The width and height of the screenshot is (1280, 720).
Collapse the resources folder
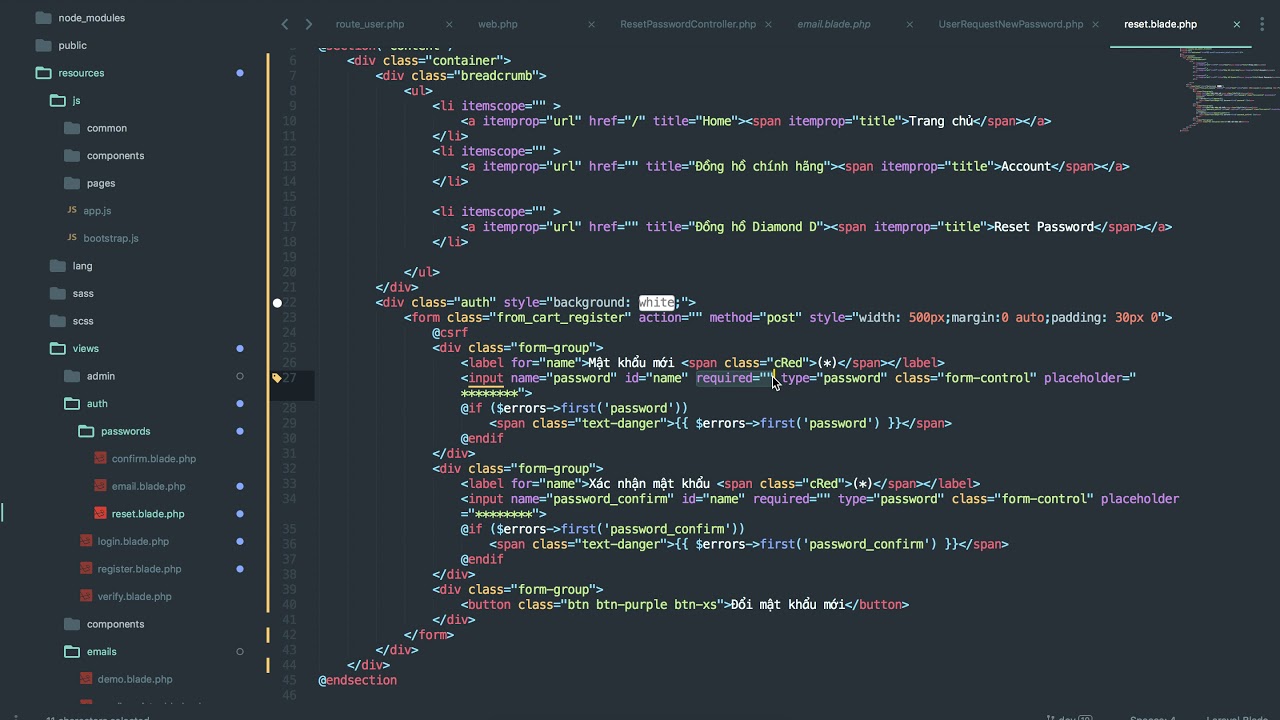(43, 73)
